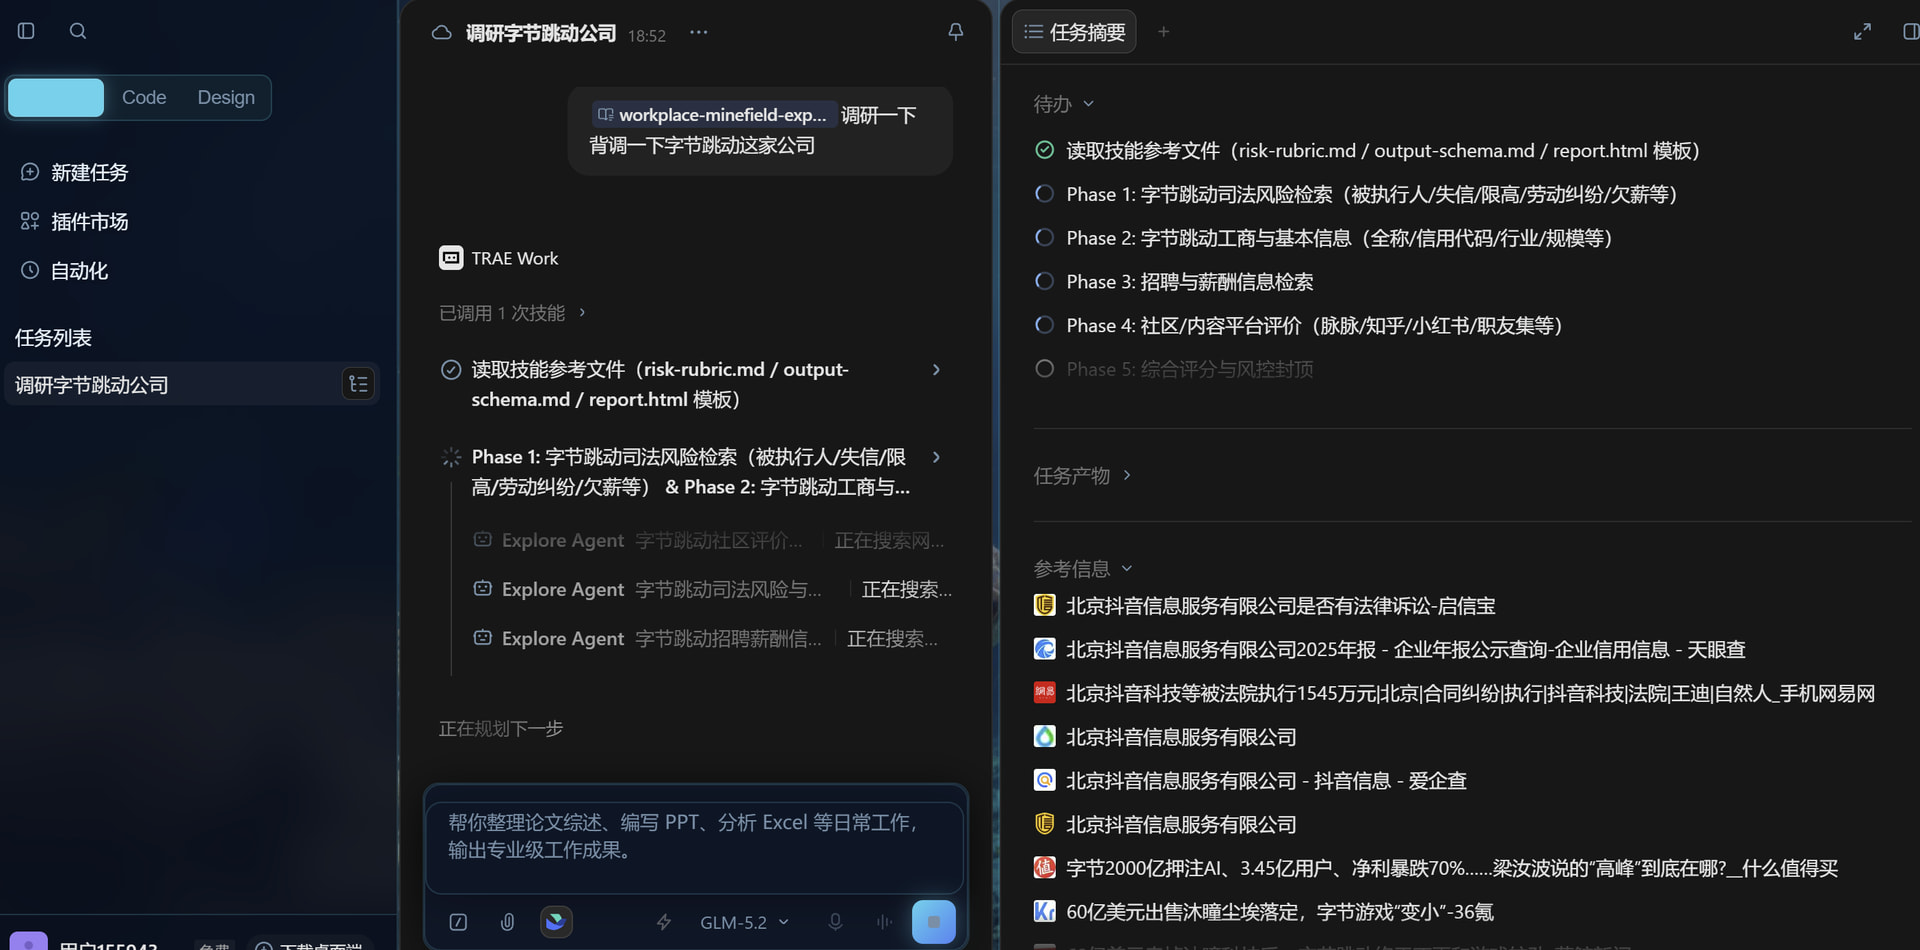The height and width of the screenshot is (950, 1920).
Task: Open the 启信宝 法律诉讼 reference link
Action: (x=1265, y=606)
